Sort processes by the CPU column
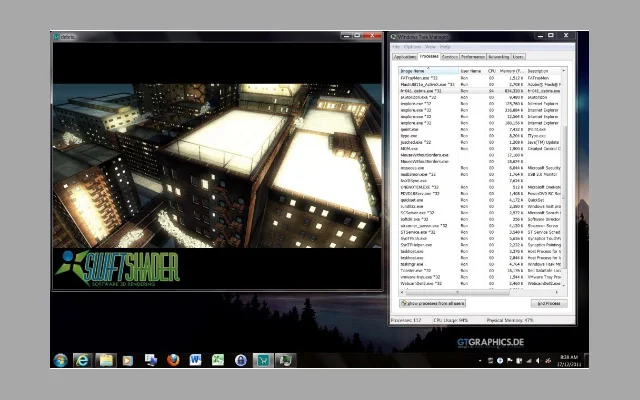Image resolution: width=640 pixels, height=400 pixels. (x=491, y=71)
